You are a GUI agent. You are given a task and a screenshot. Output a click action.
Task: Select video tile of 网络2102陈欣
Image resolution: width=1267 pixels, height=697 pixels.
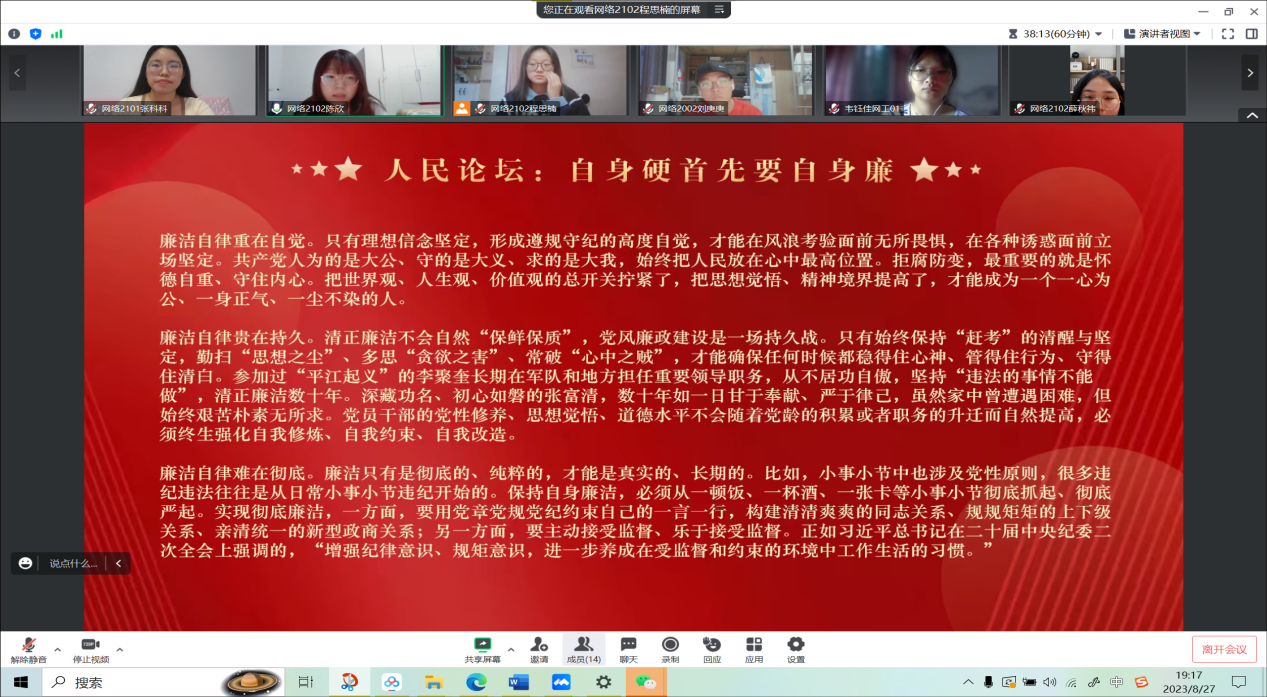[354, 81]
